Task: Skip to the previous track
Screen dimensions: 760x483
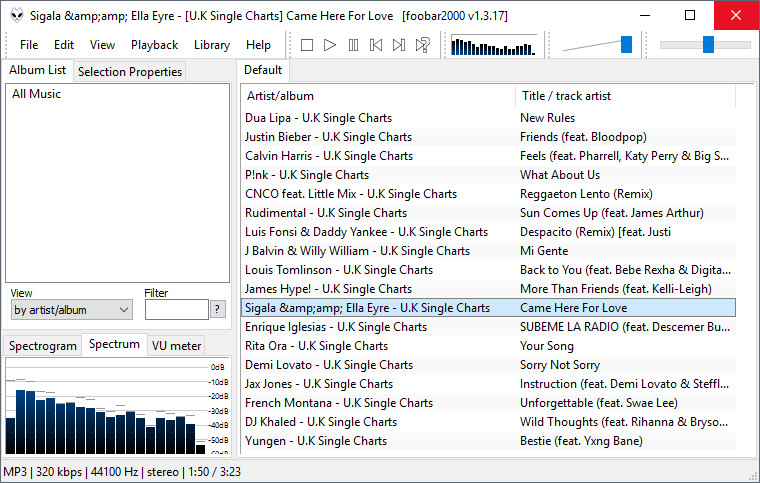Action: [376, 45]
